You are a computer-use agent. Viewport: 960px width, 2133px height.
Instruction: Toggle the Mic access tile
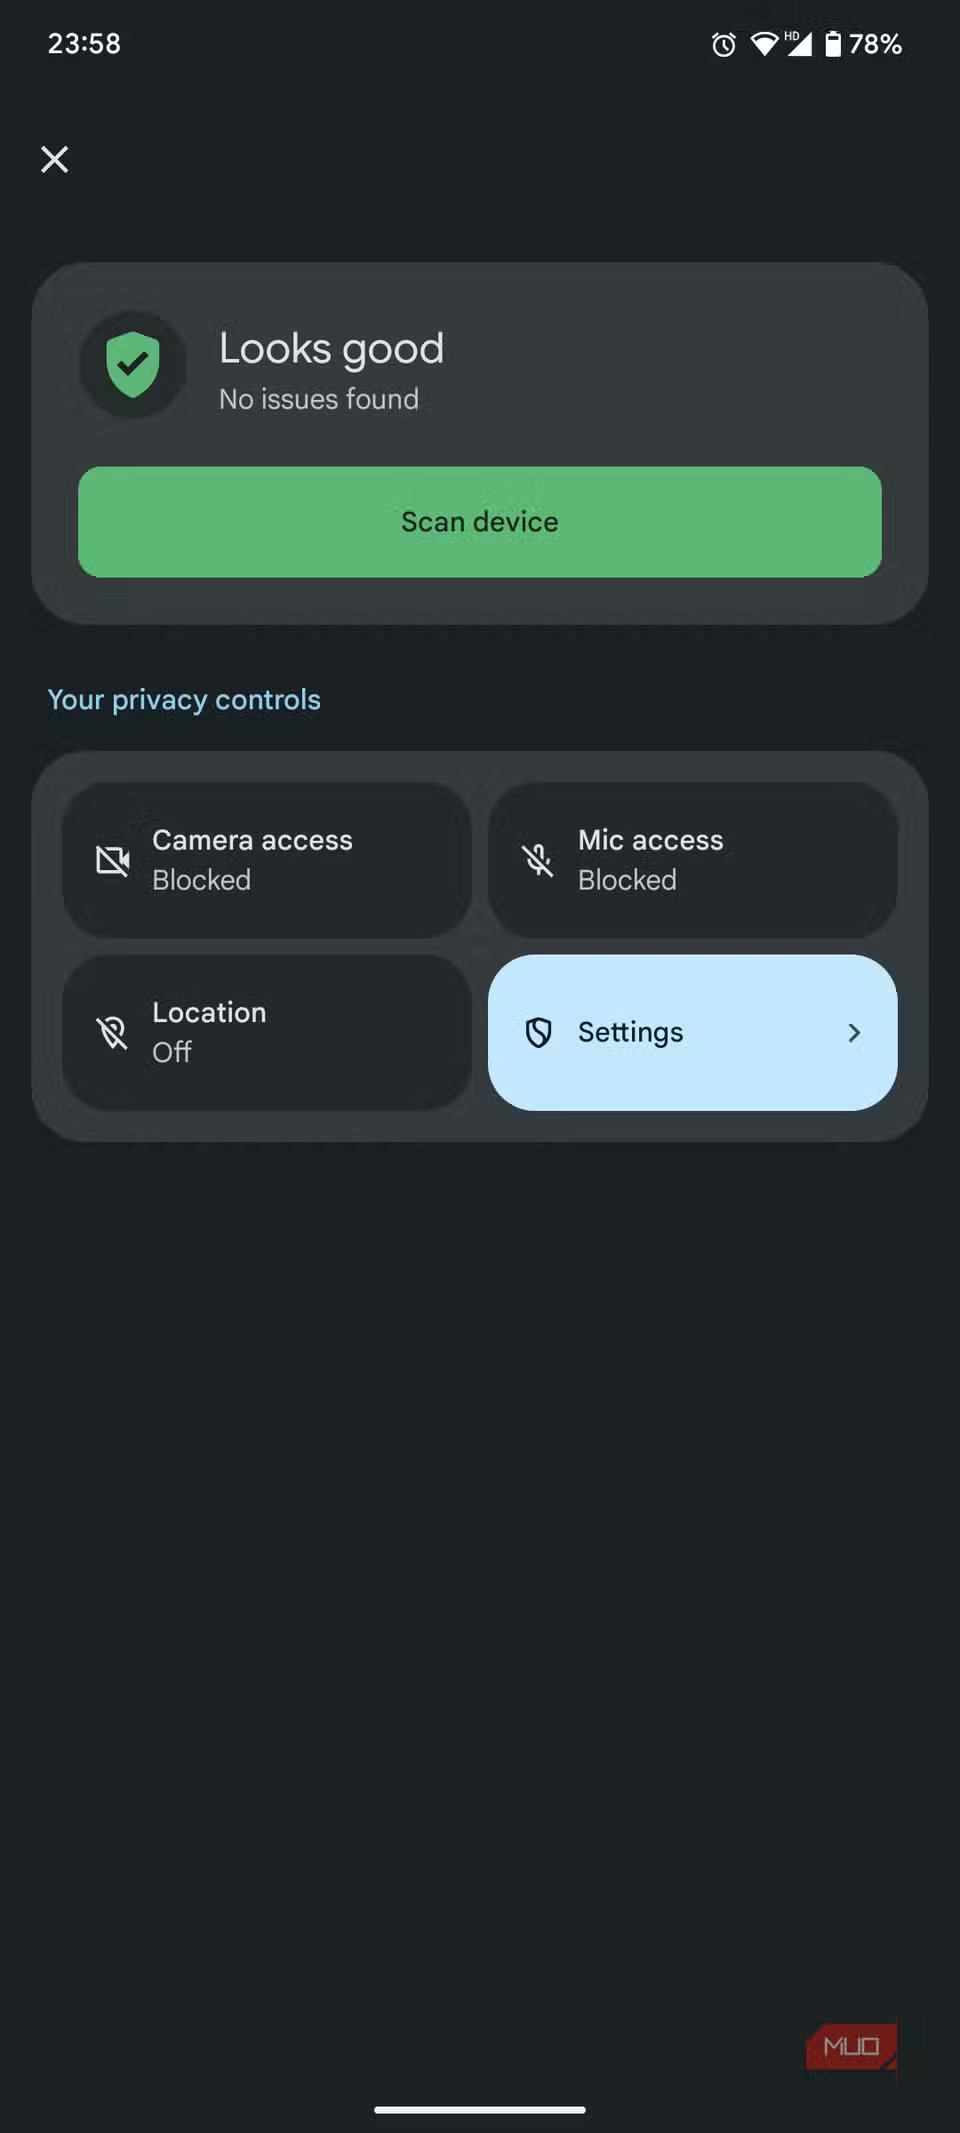pos(692,860)
